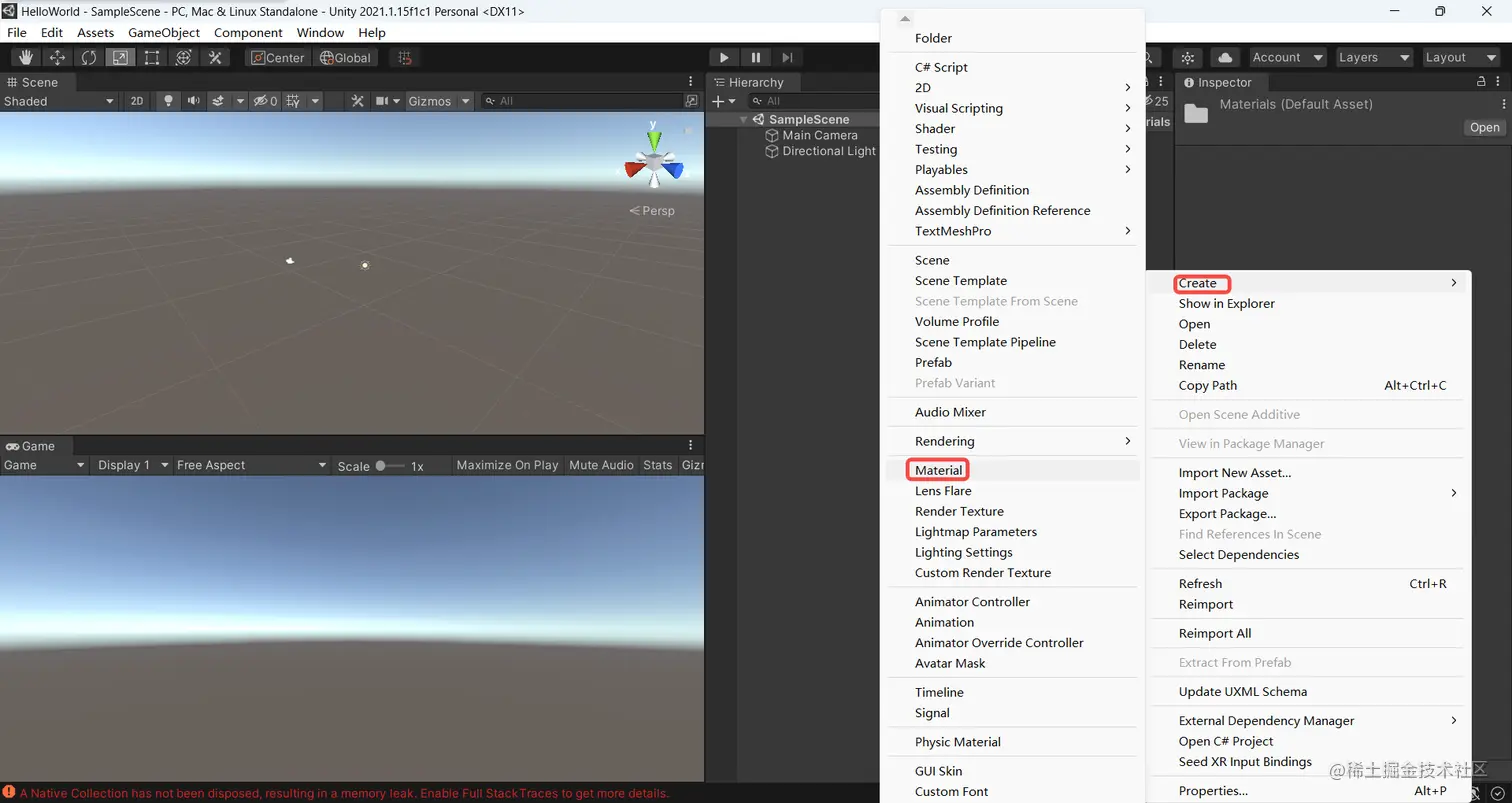Open the Game view mode dropdown
Image resolution: width=1512 pixels, height=803 pixels.
pyautogui.click(x=44, y=465)
